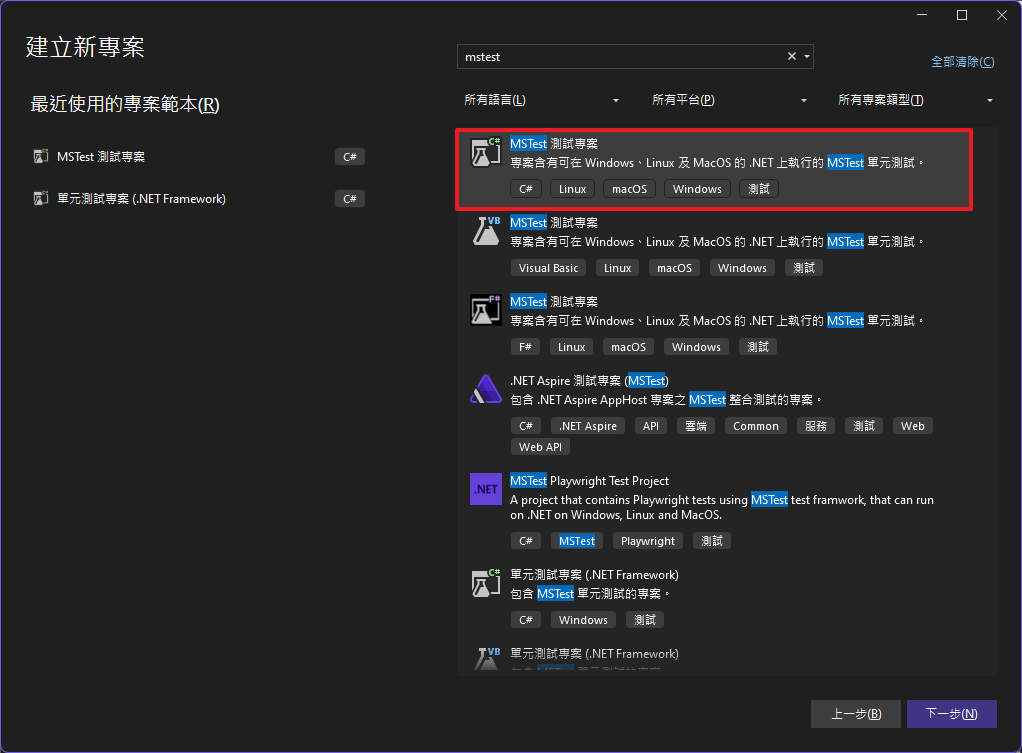Select the F# MSTest 測試專案 title
Viewport: 1022px width, 753px height.
tap(554, 301)
